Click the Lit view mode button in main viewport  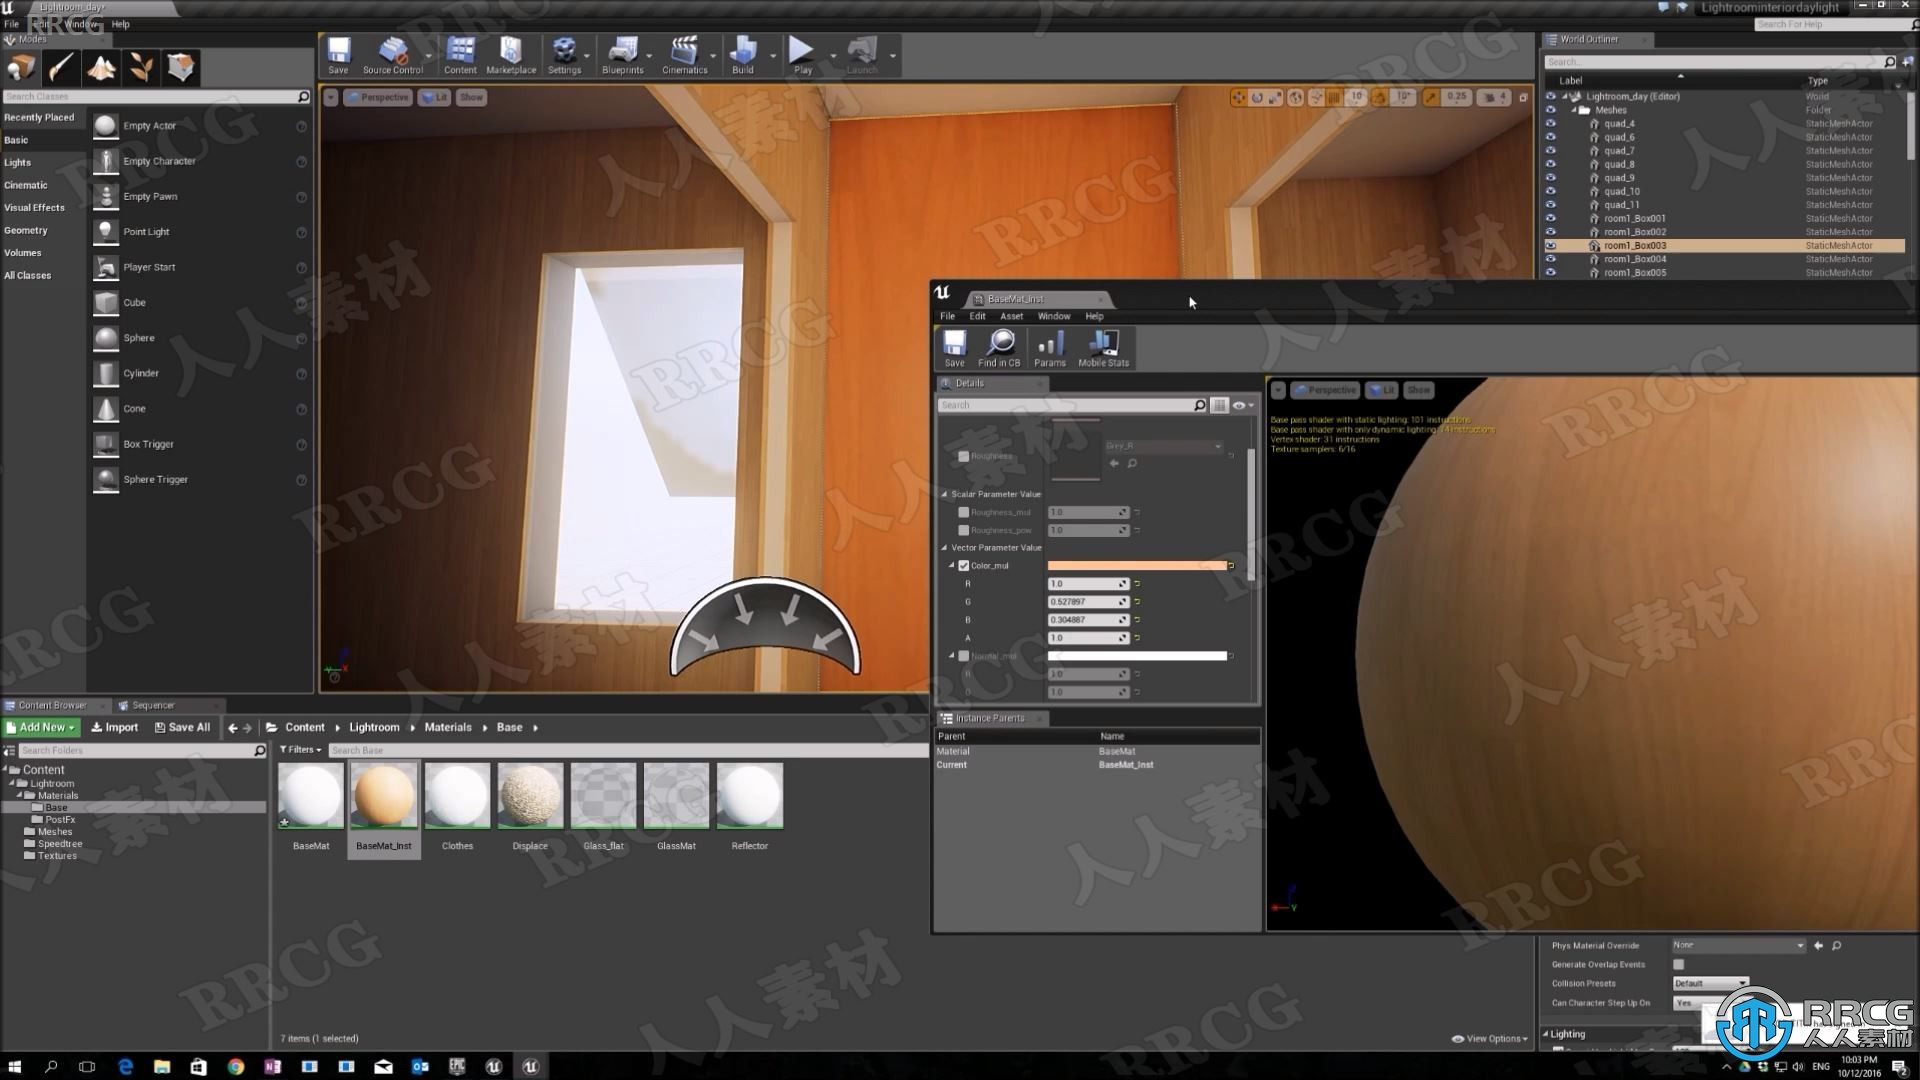tap(435, 97)
